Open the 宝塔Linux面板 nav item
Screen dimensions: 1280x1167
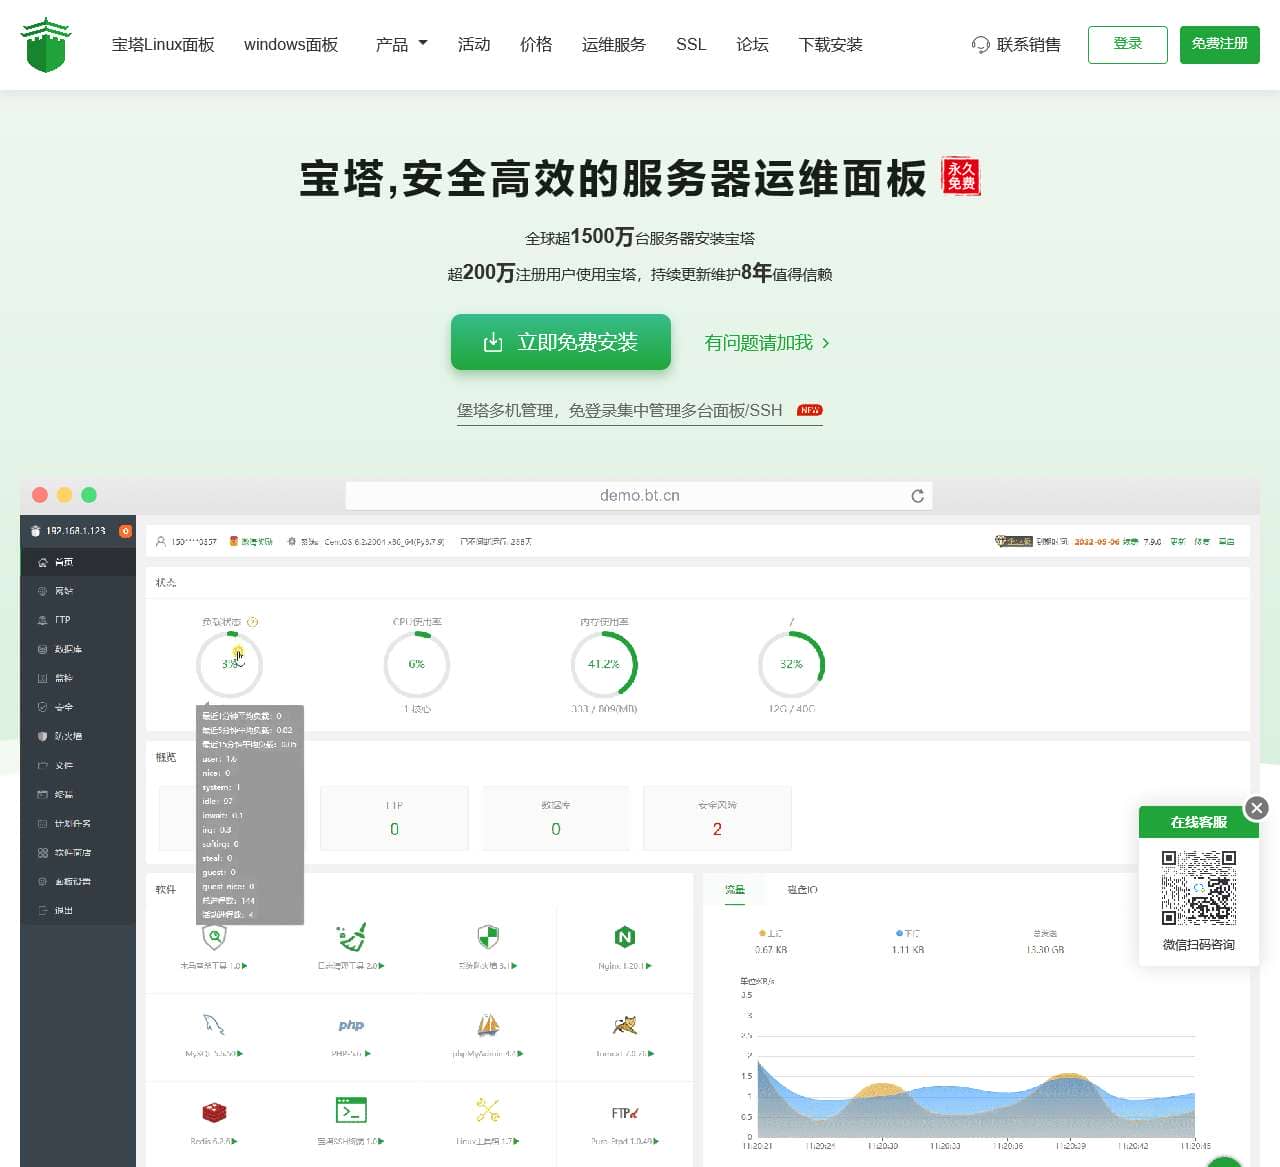click(x=163, y=44)
